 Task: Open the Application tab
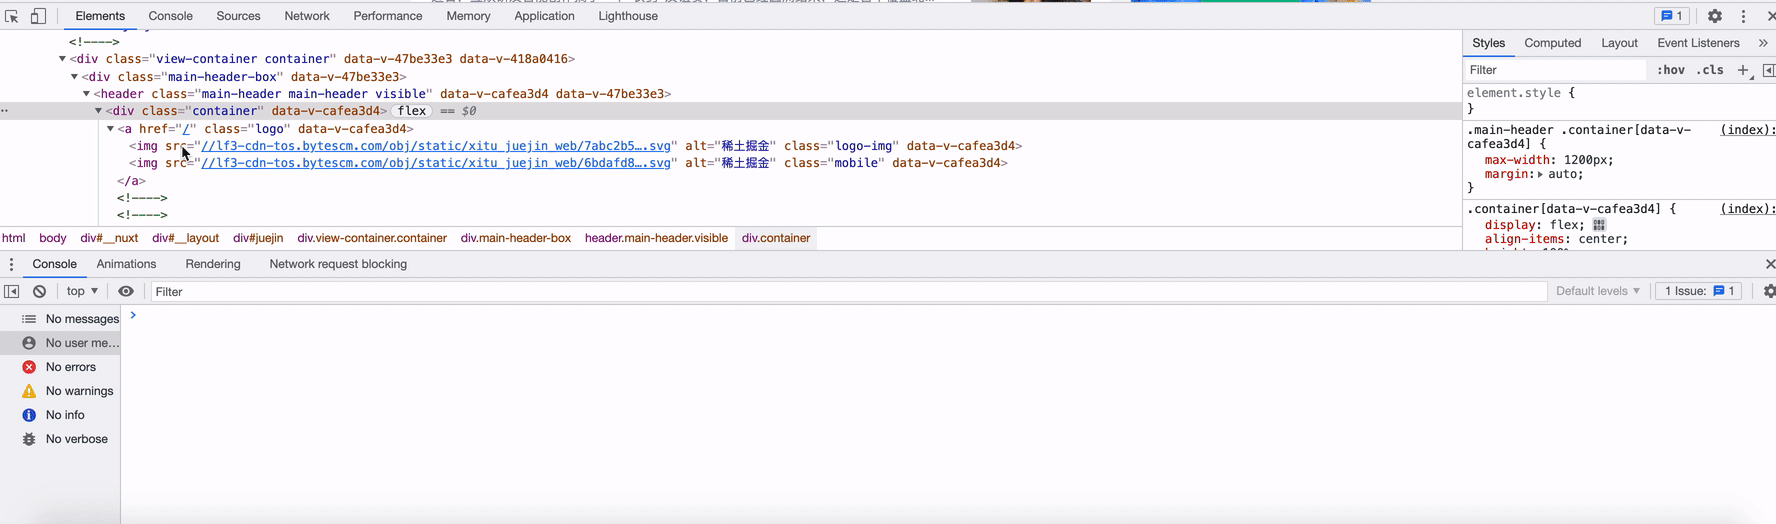click(x=544, y=16)
